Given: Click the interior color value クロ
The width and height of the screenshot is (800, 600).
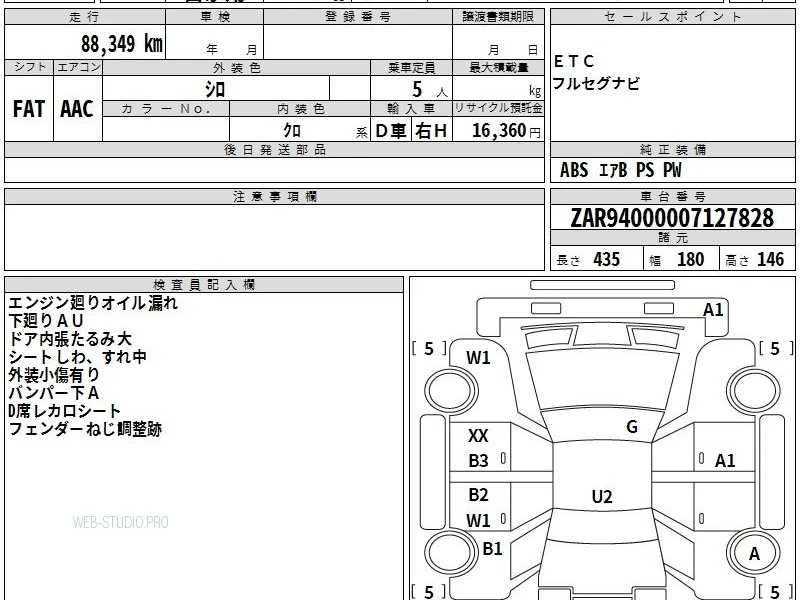Looking at the screenshot, I should (x=292, y=130).
